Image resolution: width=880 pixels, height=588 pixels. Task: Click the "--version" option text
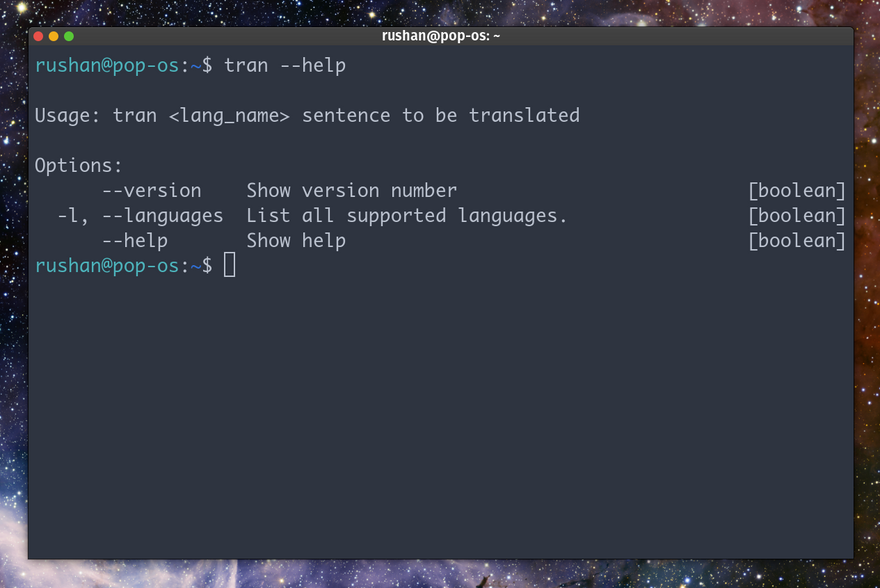(151, 191)
